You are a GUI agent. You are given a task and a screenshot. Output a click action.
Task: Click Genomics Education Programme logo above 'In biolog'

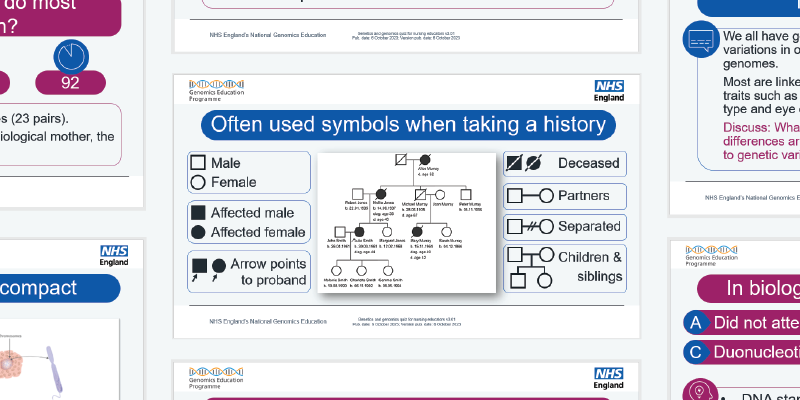coord(712,256)
